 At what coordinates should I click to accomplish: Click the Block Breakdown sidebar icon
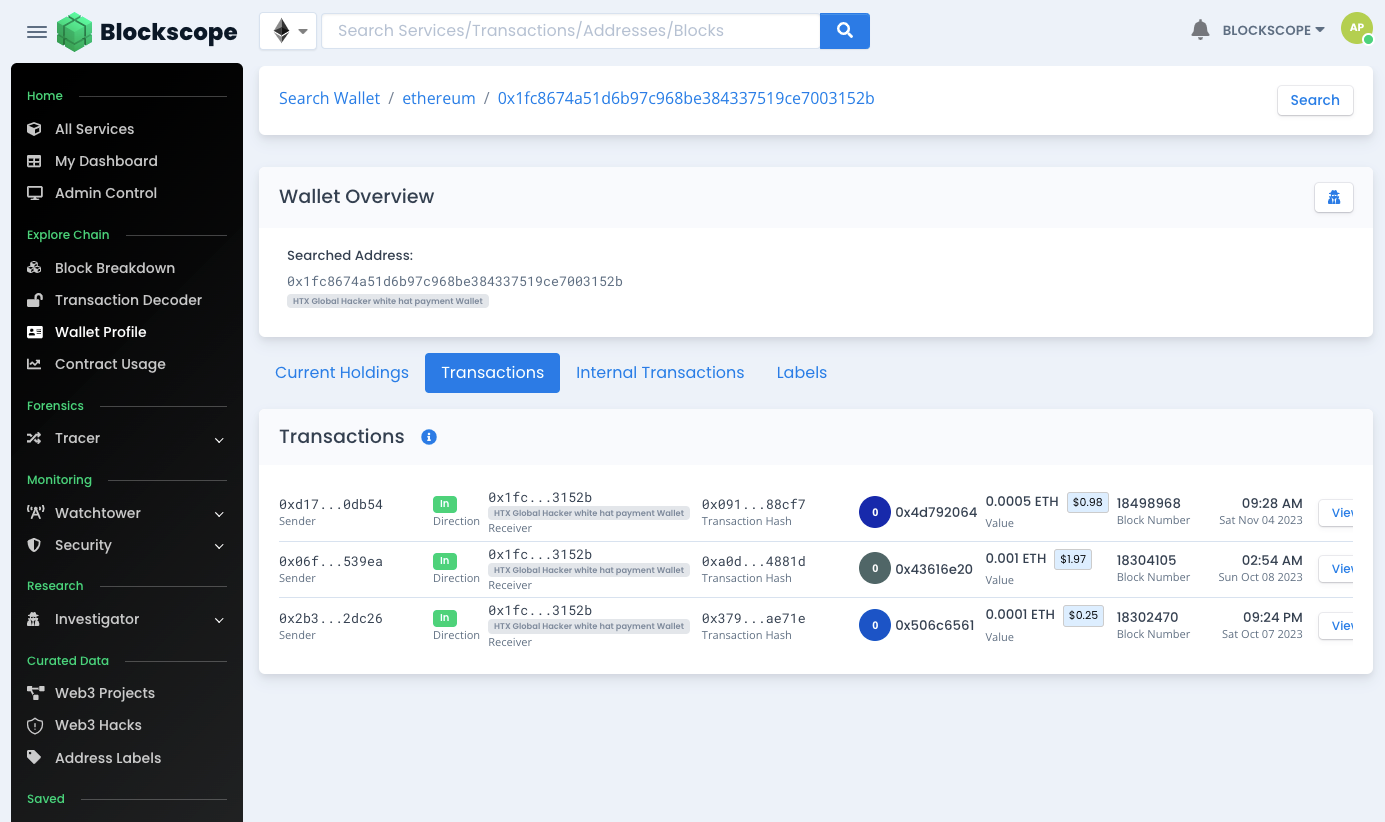35,268
